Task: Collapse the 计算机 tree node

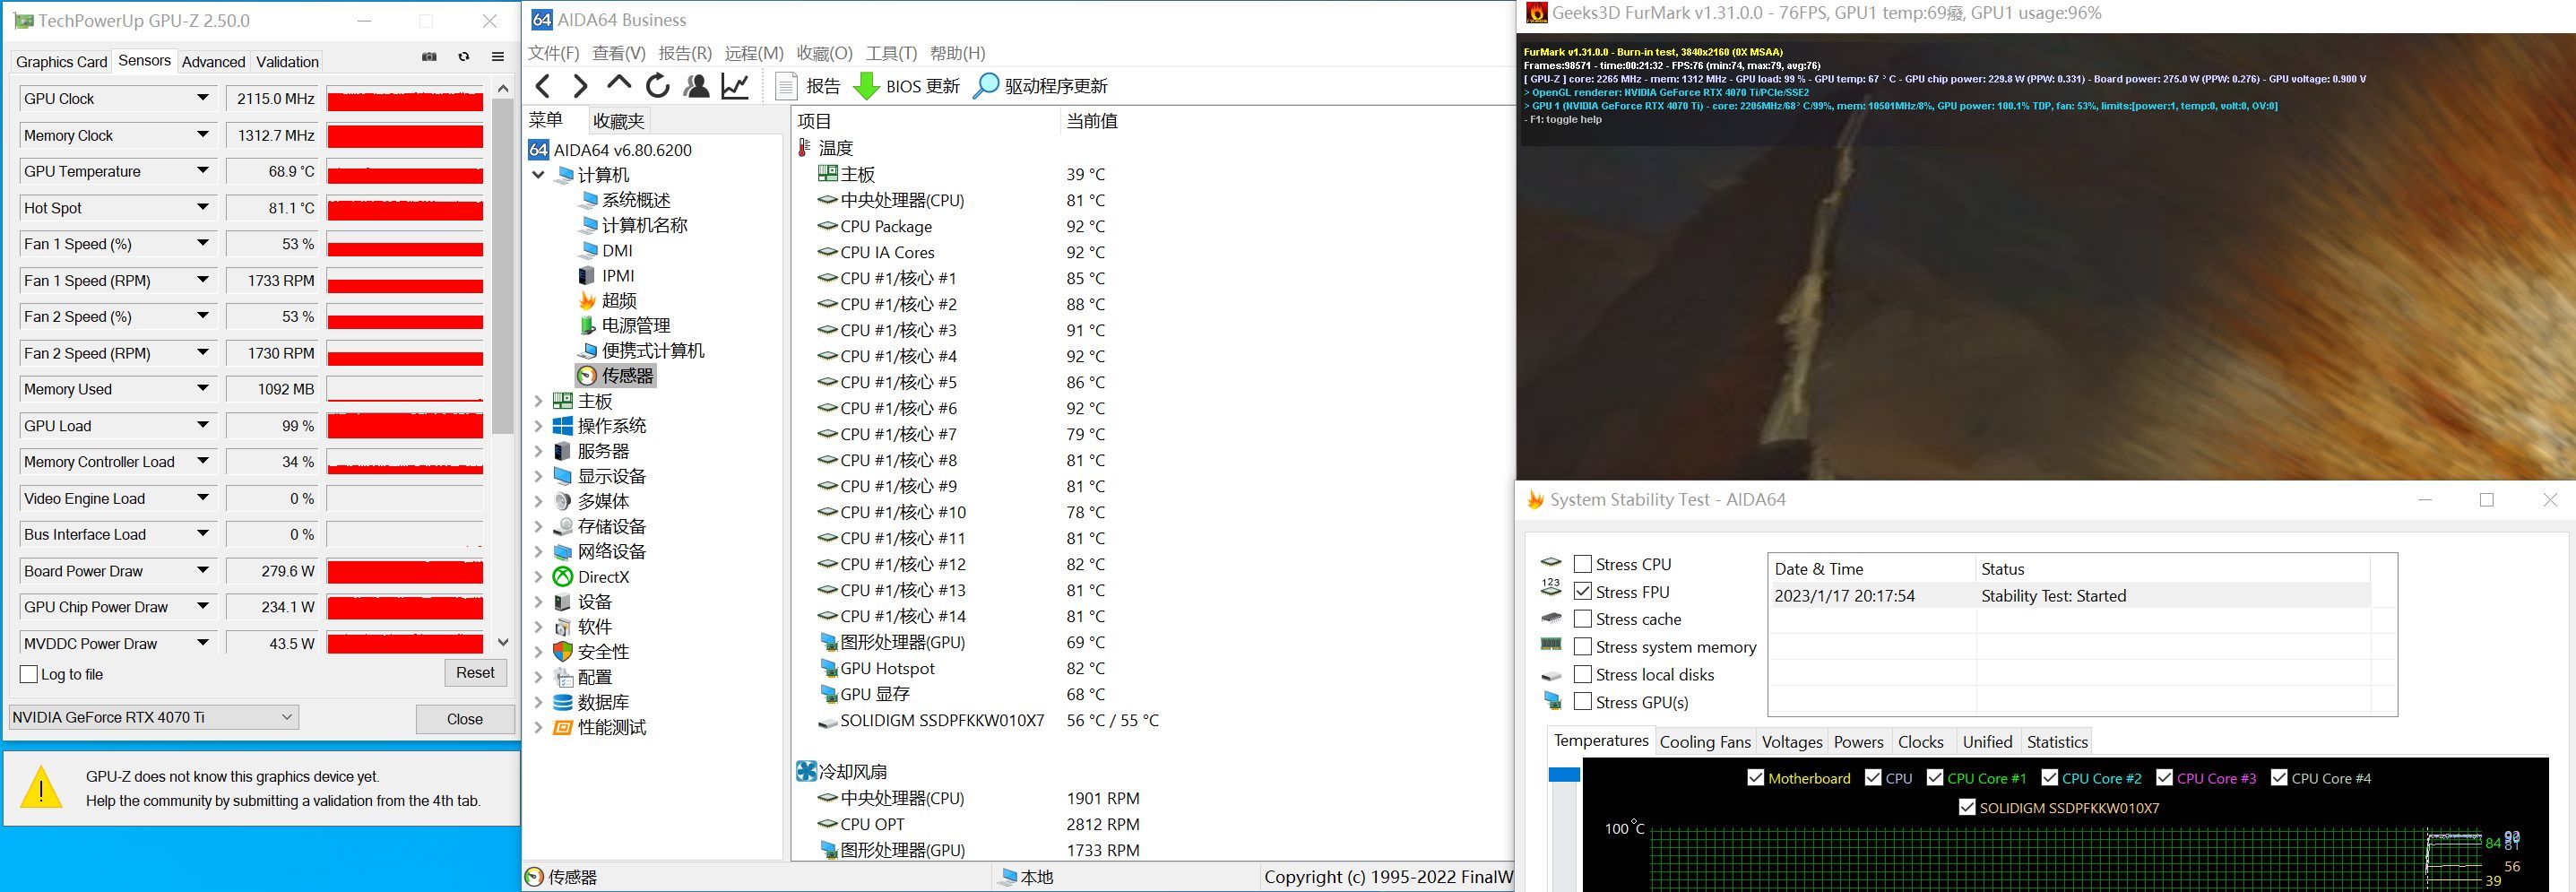Action: (538, 175)
